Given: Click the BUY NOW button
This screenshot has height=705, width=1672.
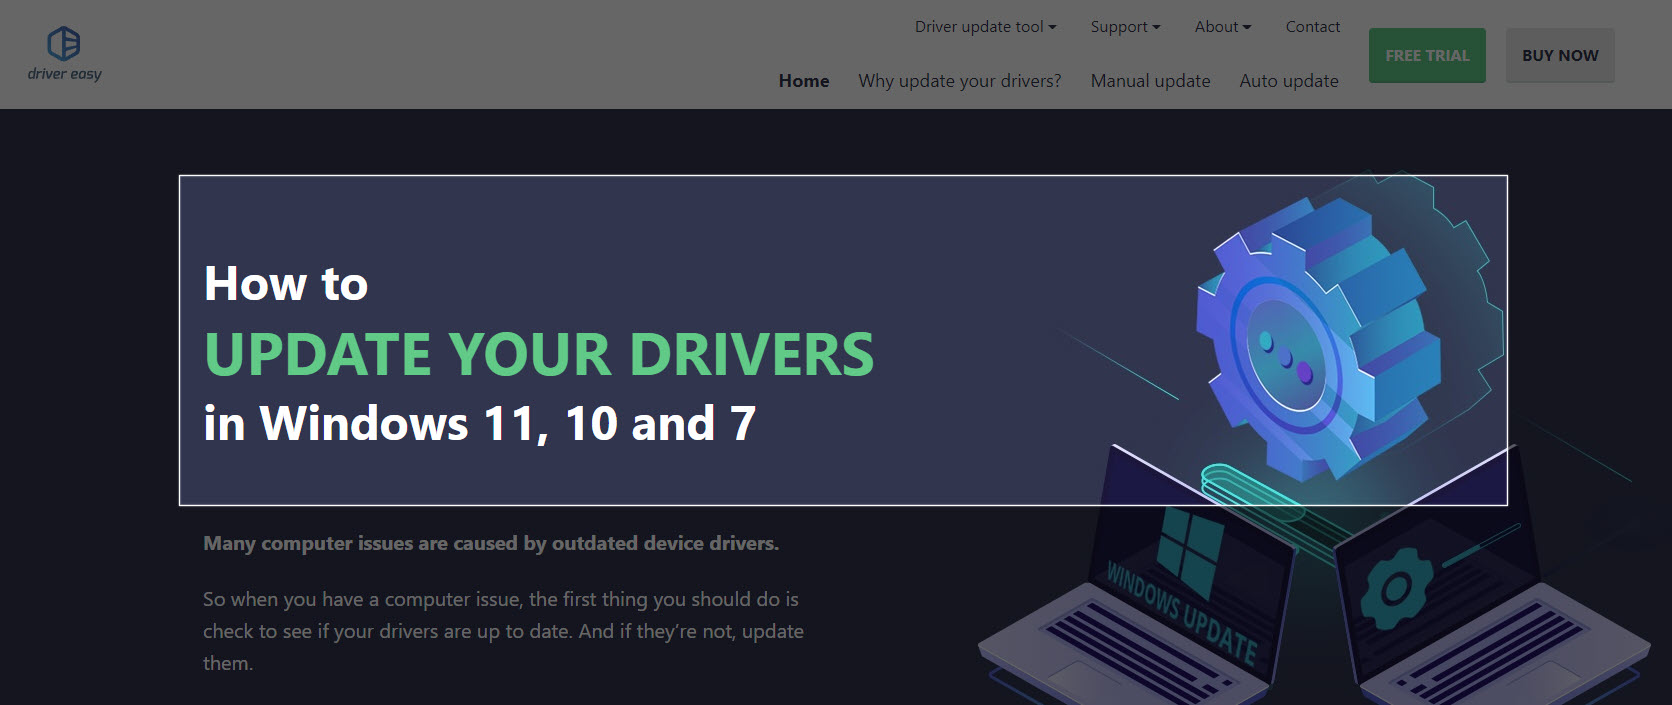Looking at the screenshot, I should click(1560, 56).
